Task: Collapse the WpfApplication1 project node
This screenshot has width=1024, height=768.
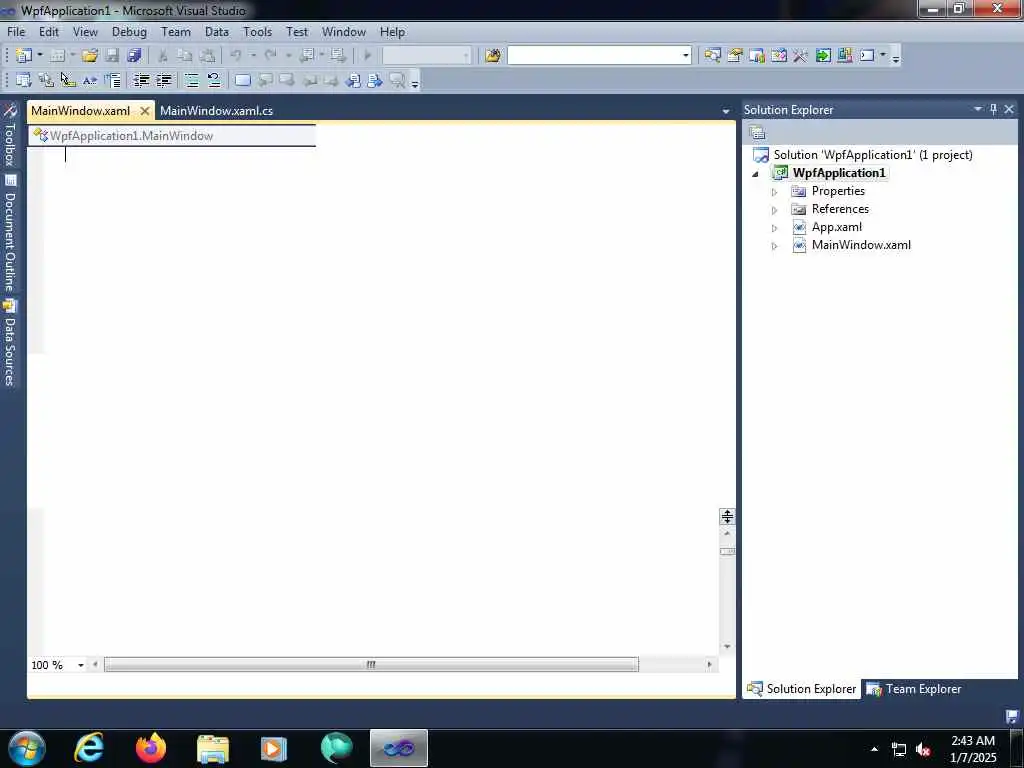Action: click(x=756, y=174)
